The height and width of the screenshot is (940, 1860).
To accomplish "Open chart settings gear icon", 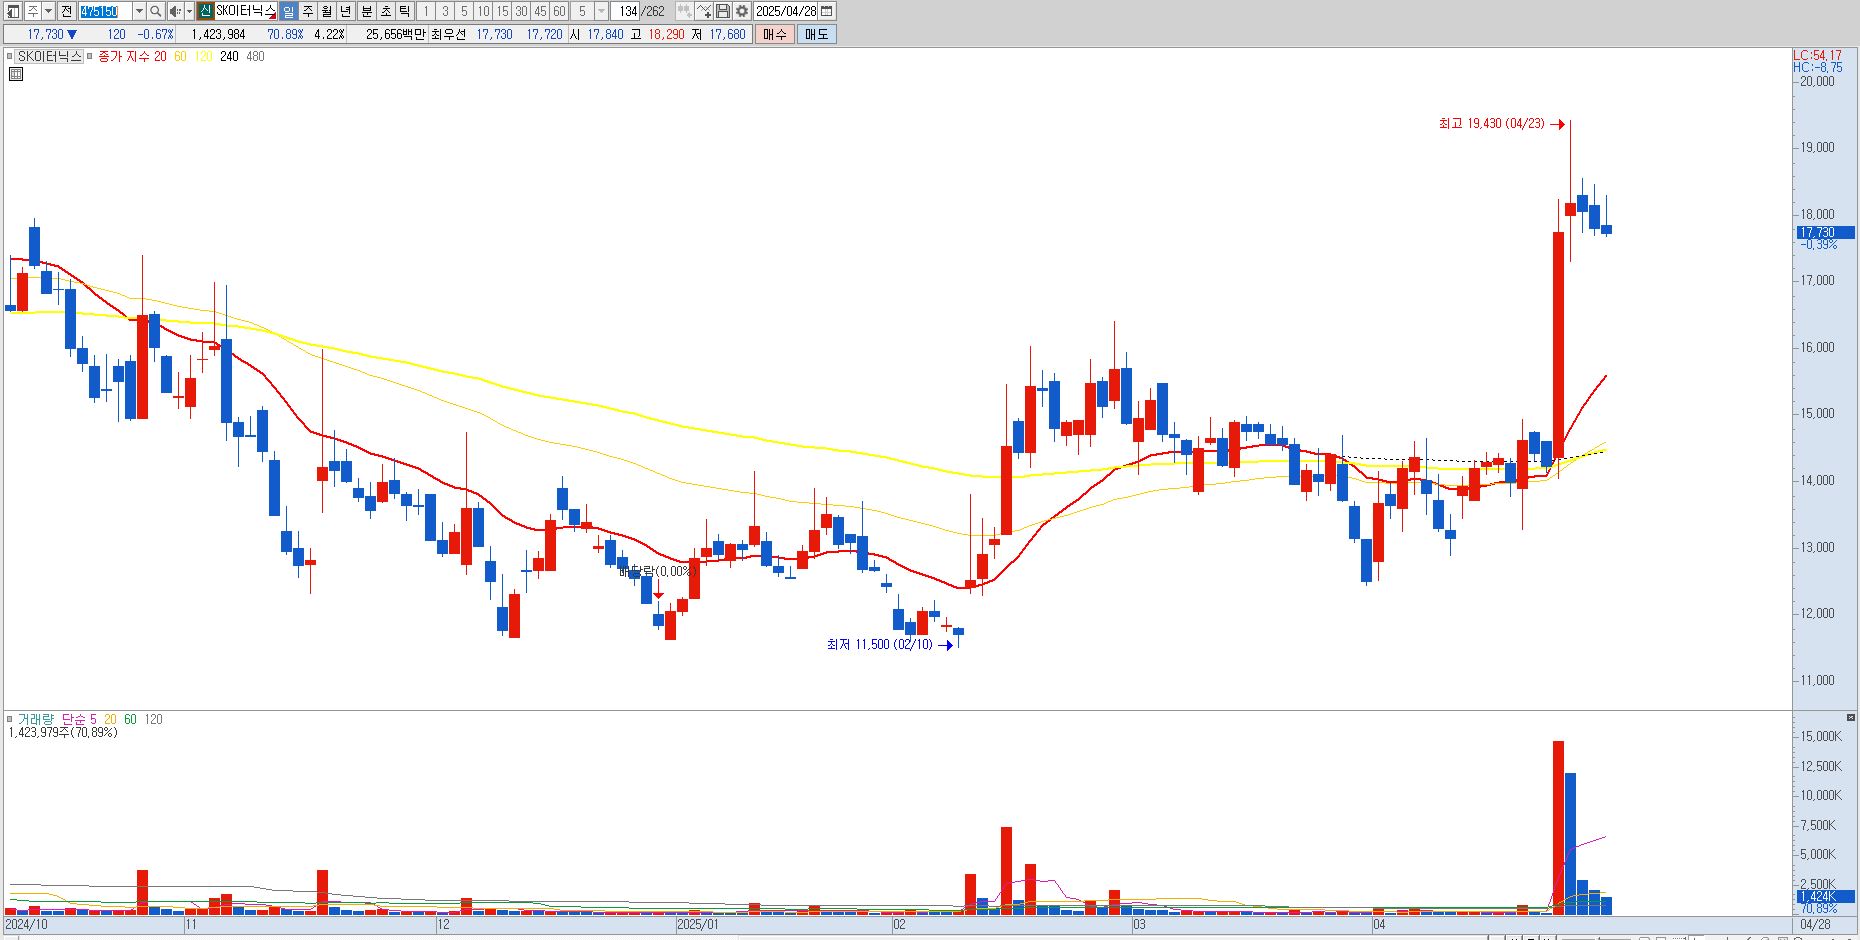I will tap(742, 11).
